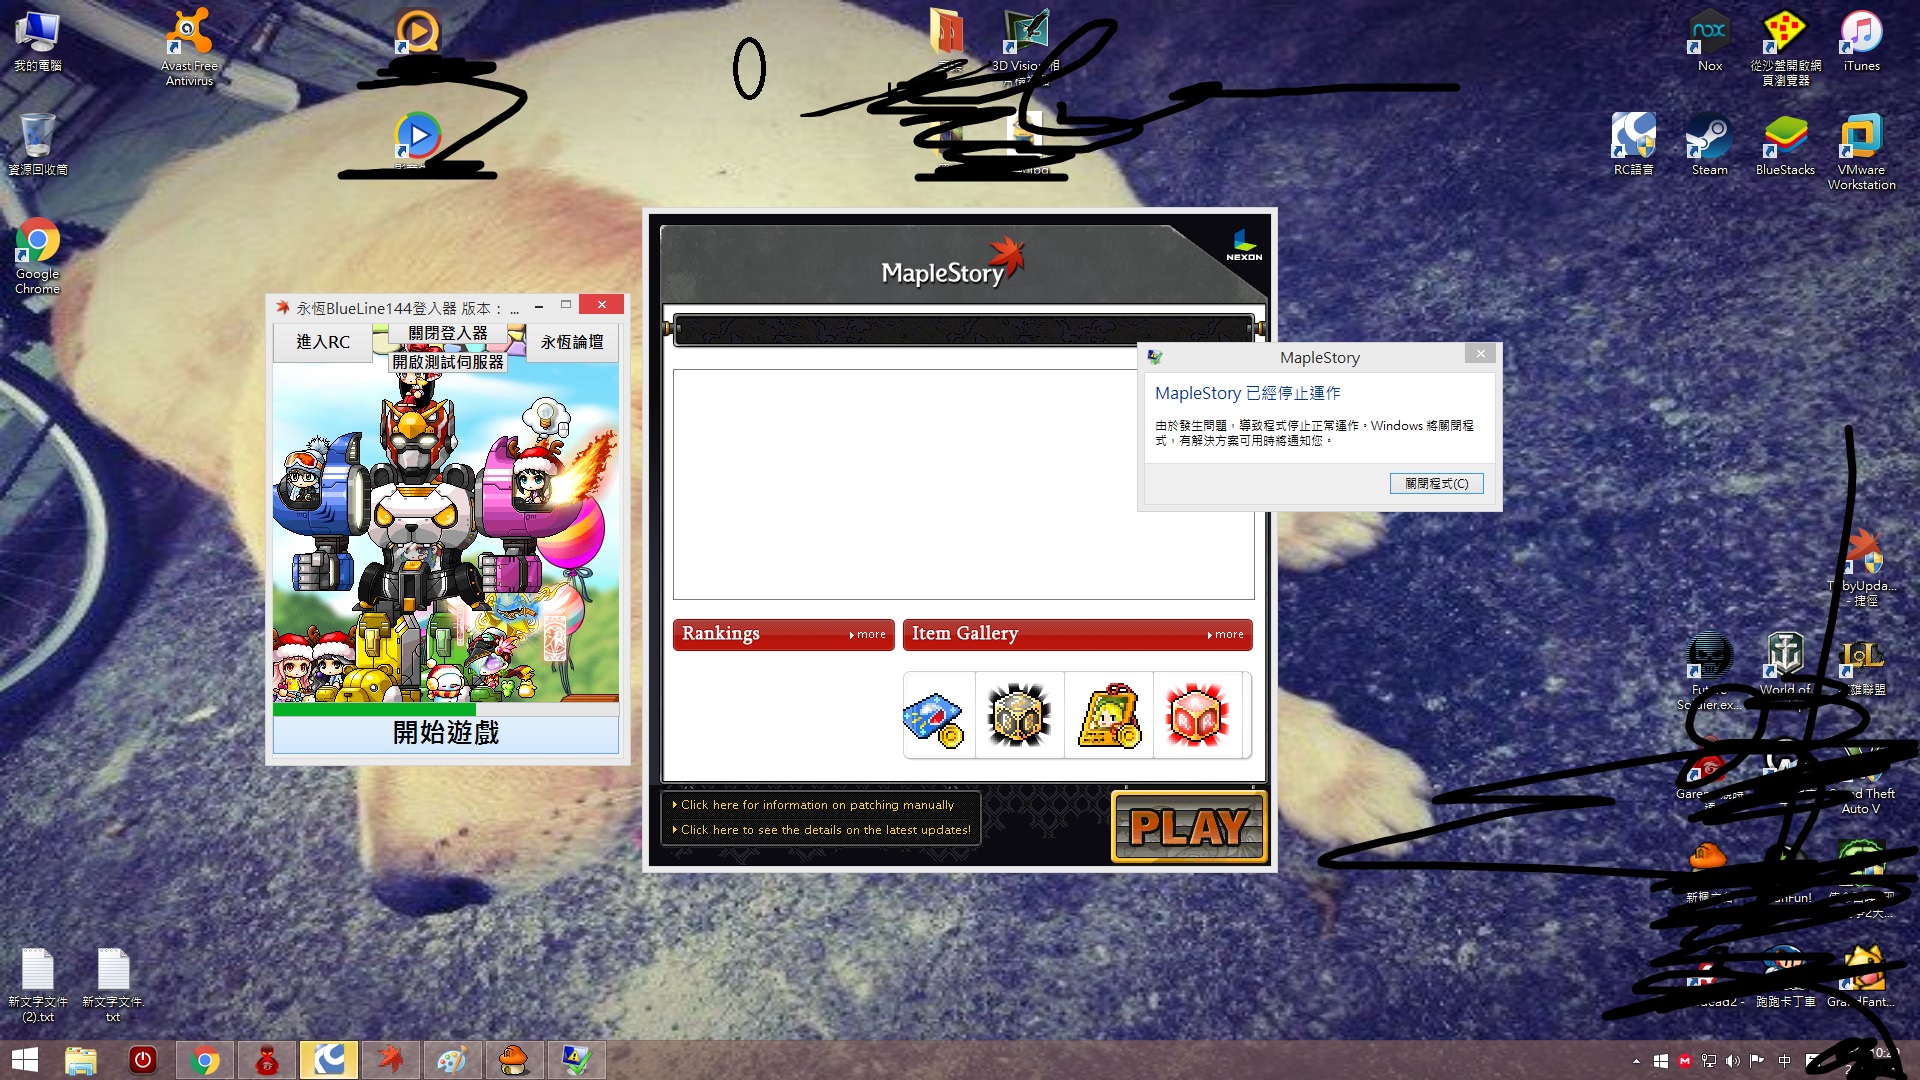The image size is (1920, 1080).
Task: Open the Paint palette taskbar icon
Action: (452, 1060)
